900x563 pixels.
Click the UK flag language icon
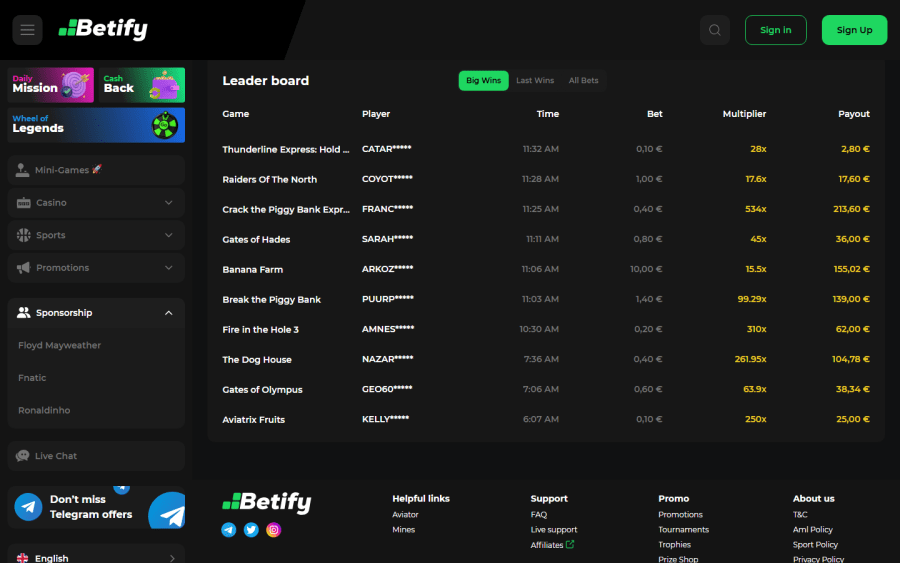coord(23,558)
